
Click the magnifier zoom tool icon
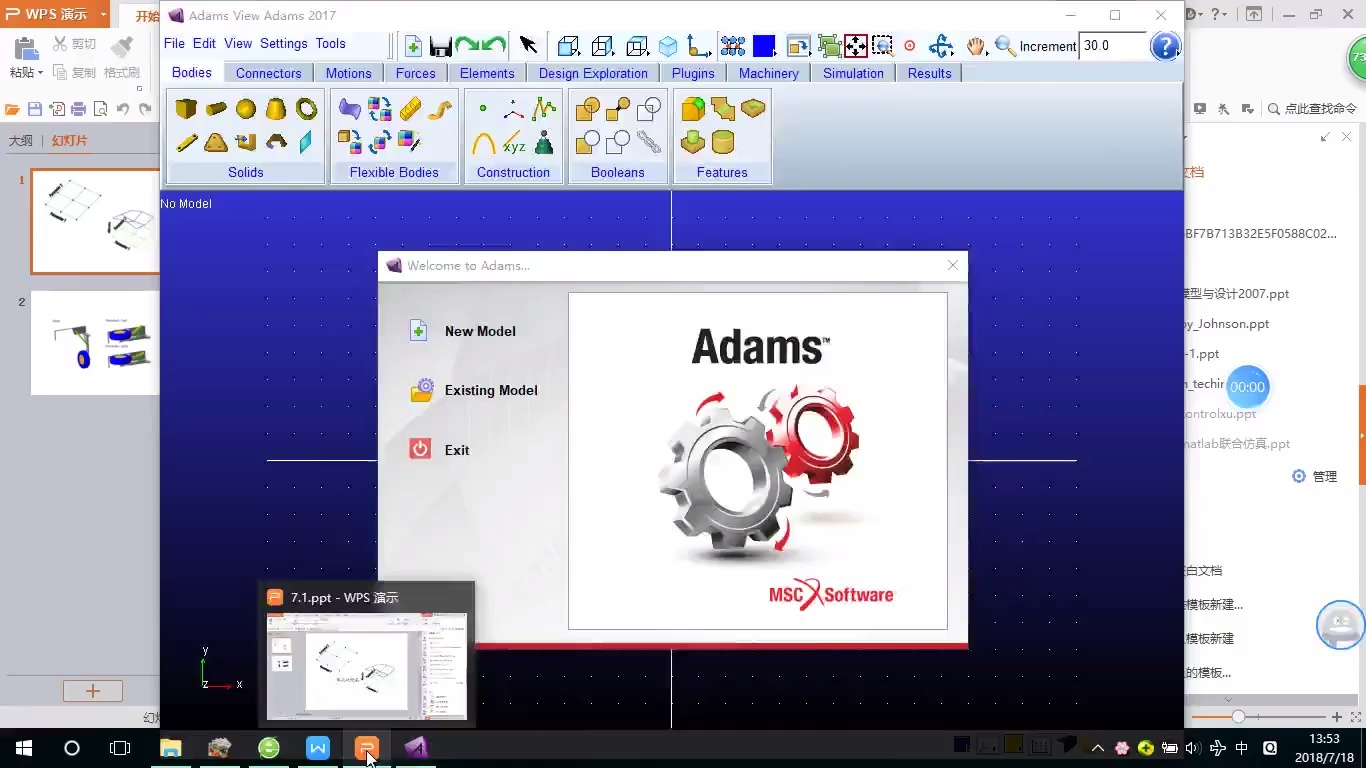tap(1005, 46)
